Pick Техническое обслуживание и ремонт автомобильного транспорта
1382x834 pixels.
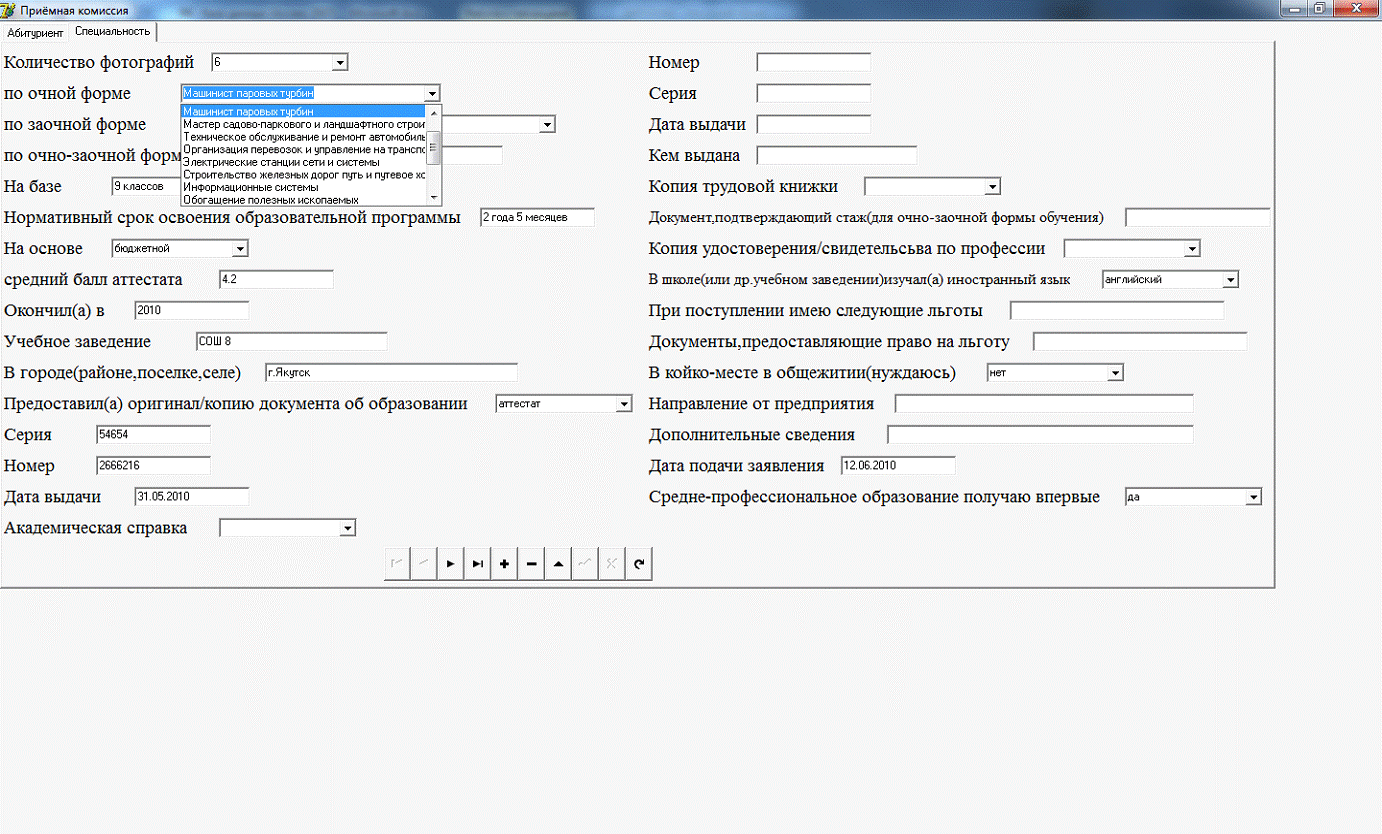point(303,136)
